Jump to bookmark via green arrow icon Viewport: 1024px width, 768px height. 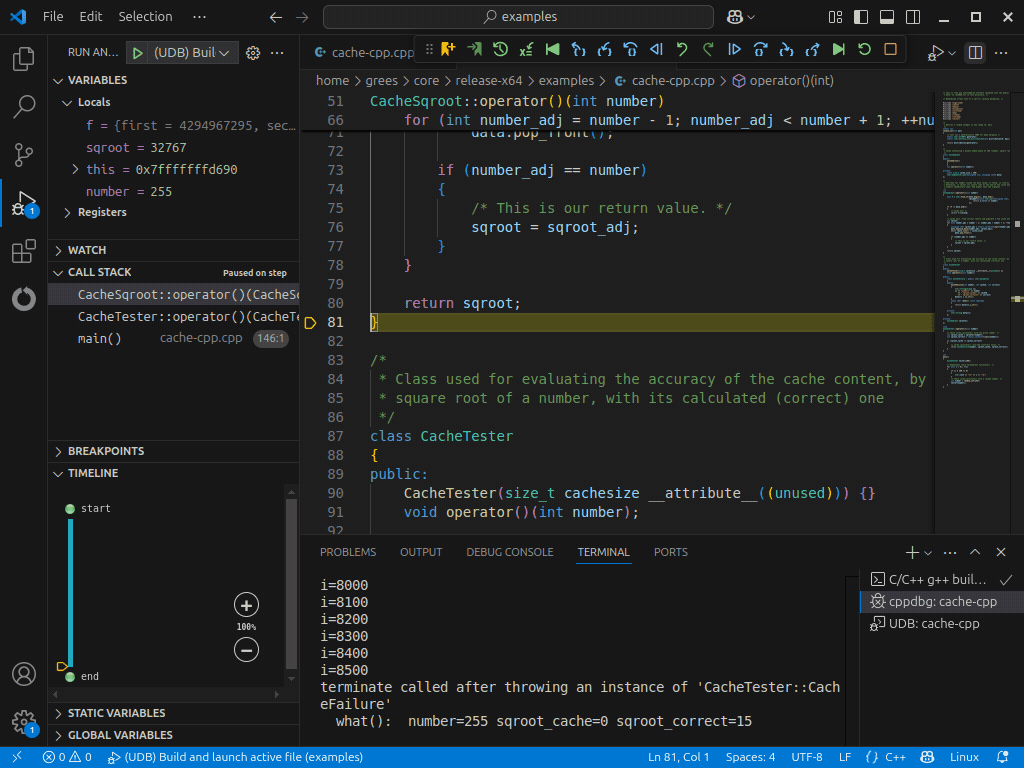474,50
